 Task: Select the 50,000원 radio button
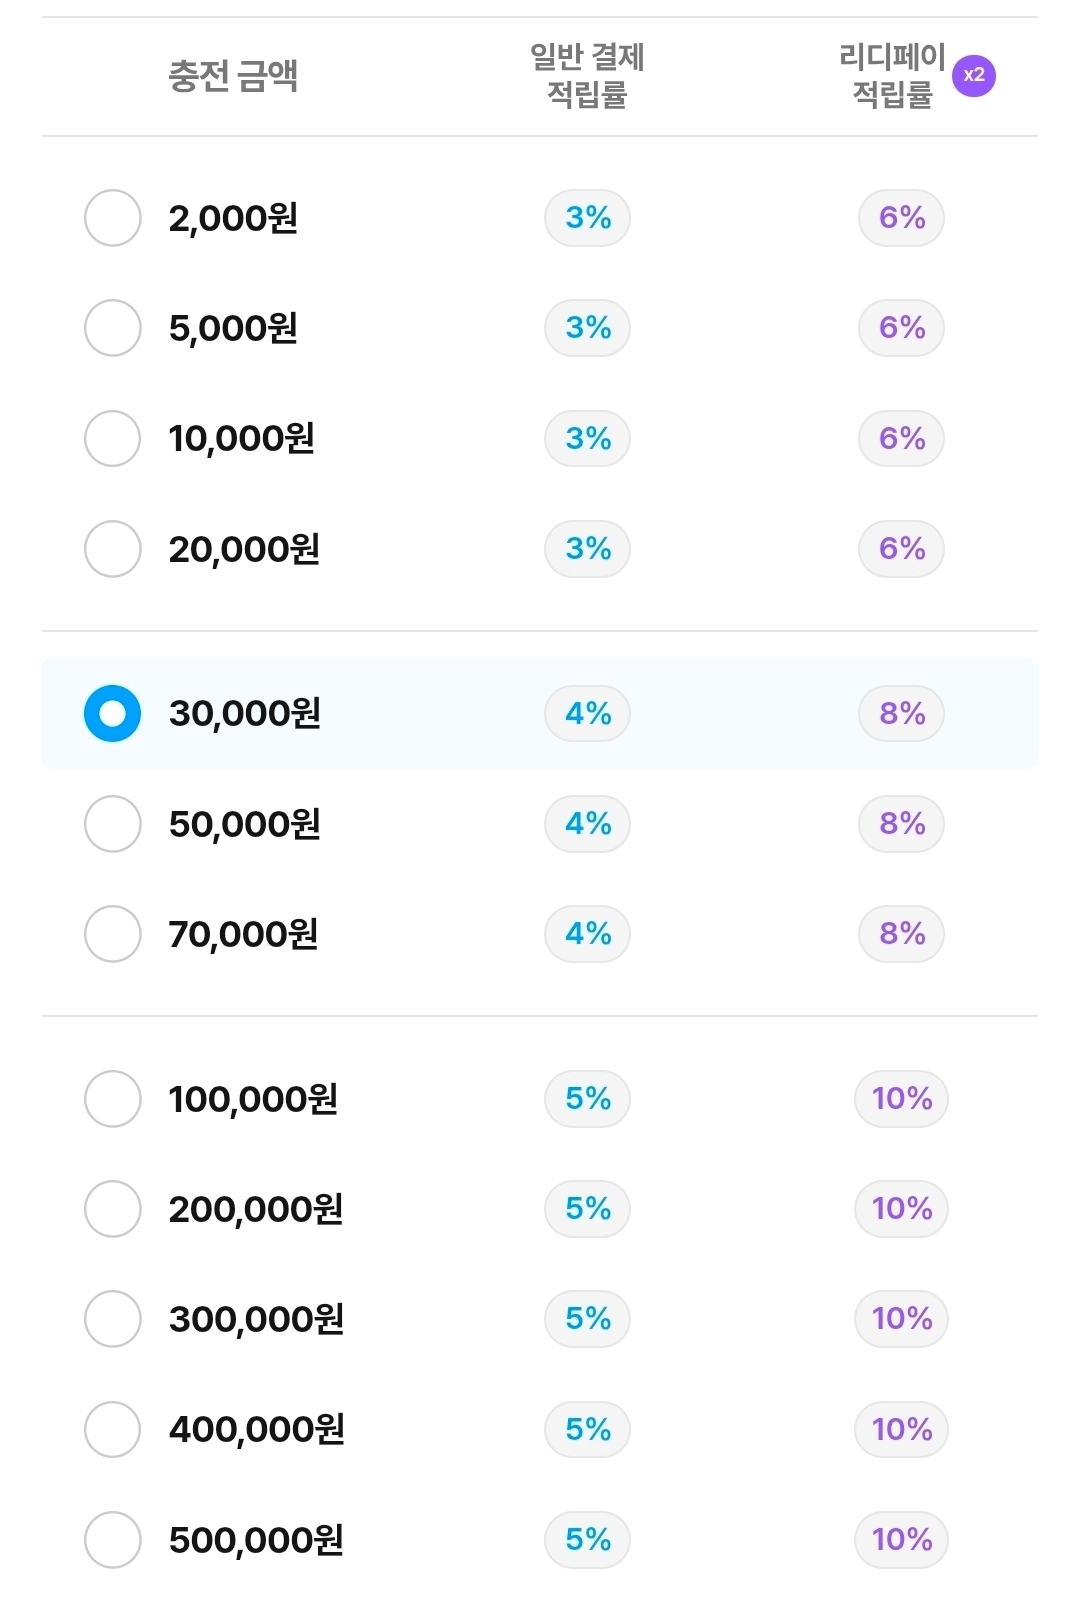point(112,824)
